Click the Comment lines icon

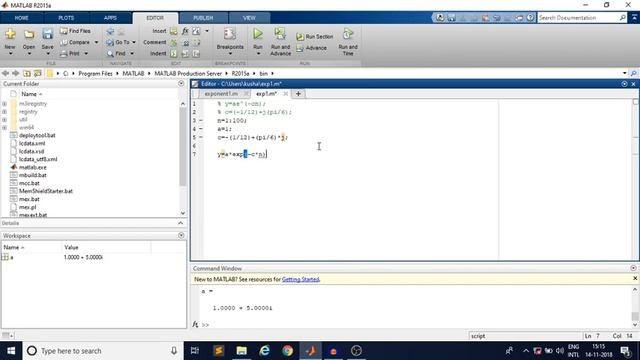[173, 42]
